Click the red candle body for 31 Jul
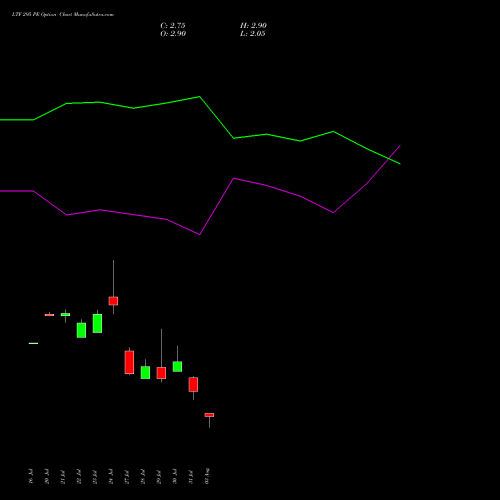 193,384
